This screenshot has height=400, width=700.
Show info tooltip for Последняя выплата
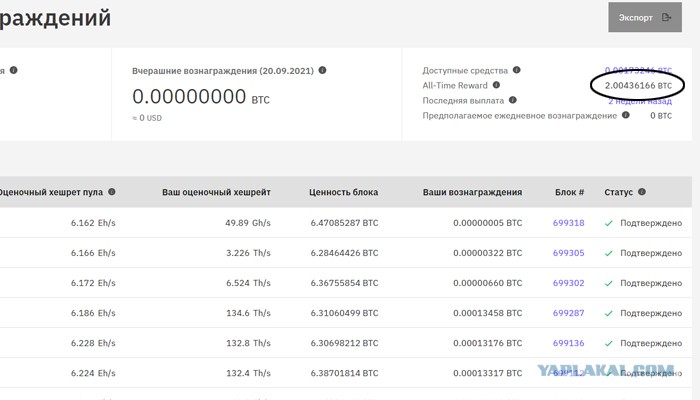512,100
